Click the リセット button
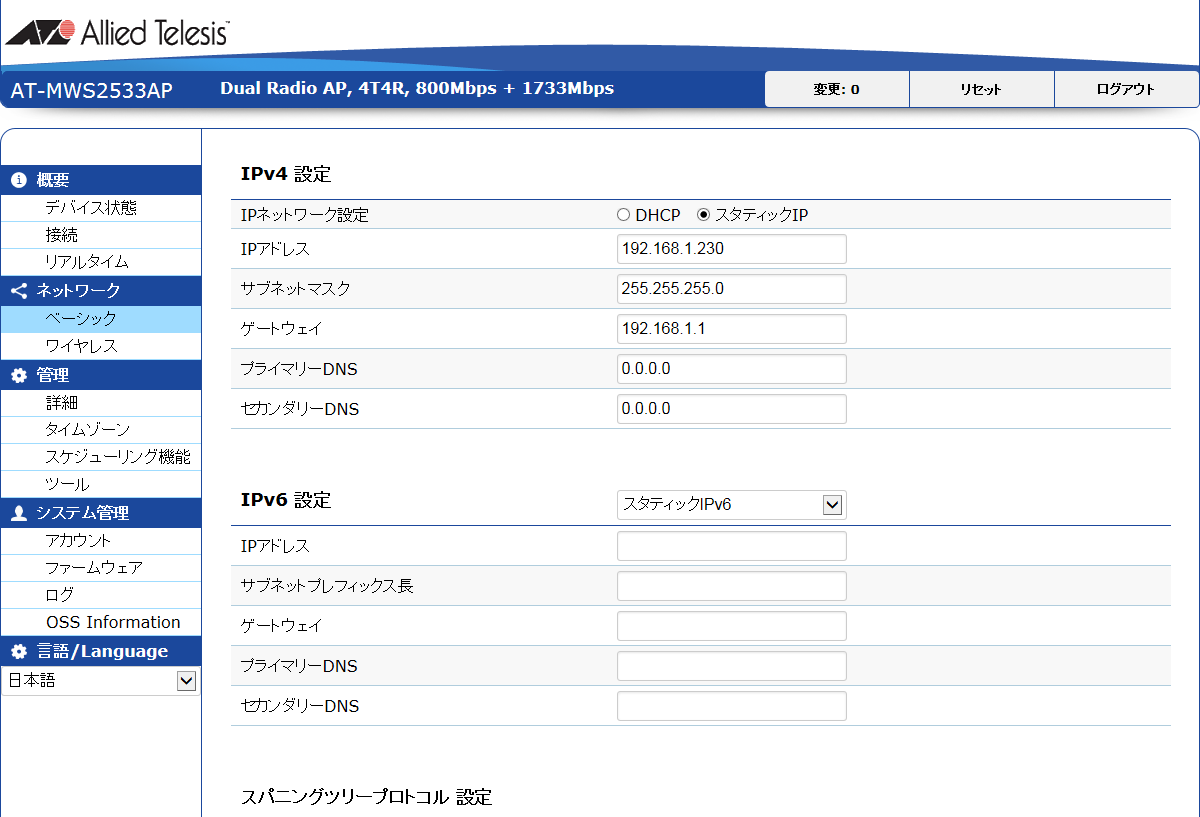This screenshot has width=1200, height=817. point(982,89)
